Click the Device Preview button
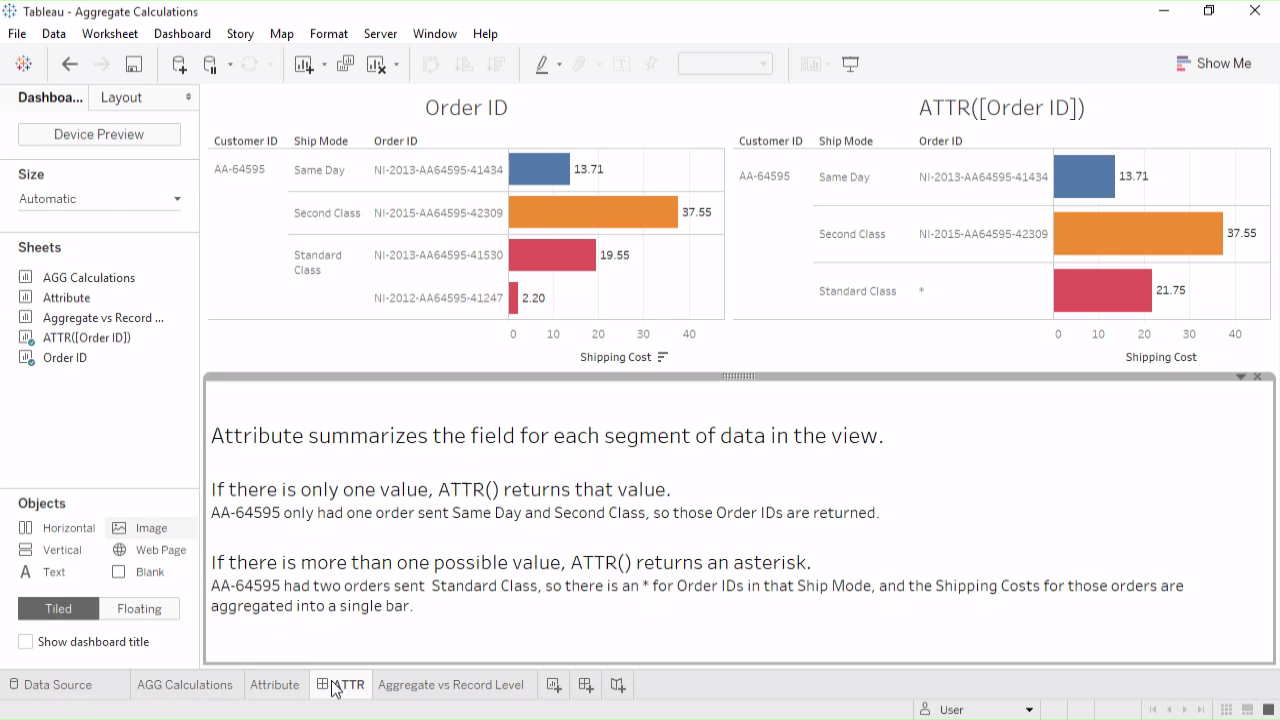Screen dimensions: 1280x720 tap(99, 134)
